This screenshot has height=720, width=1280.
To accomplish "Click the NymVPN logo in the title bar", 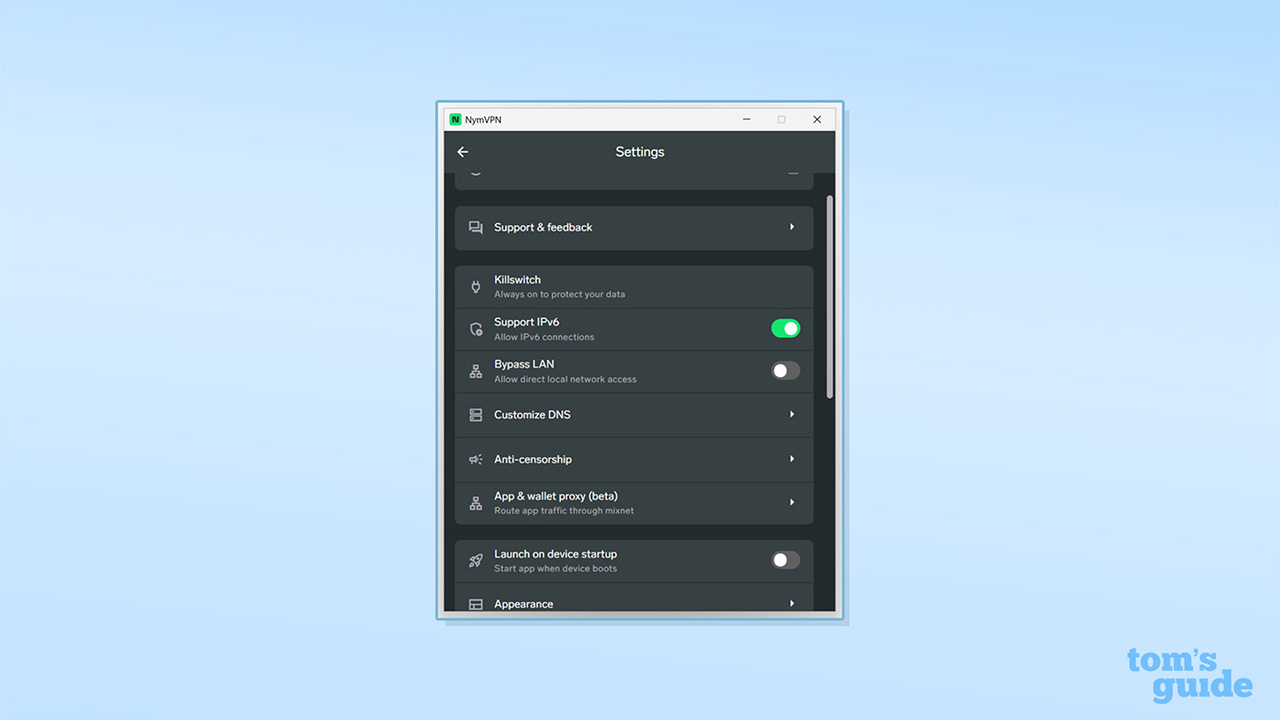I will [456, 120].
